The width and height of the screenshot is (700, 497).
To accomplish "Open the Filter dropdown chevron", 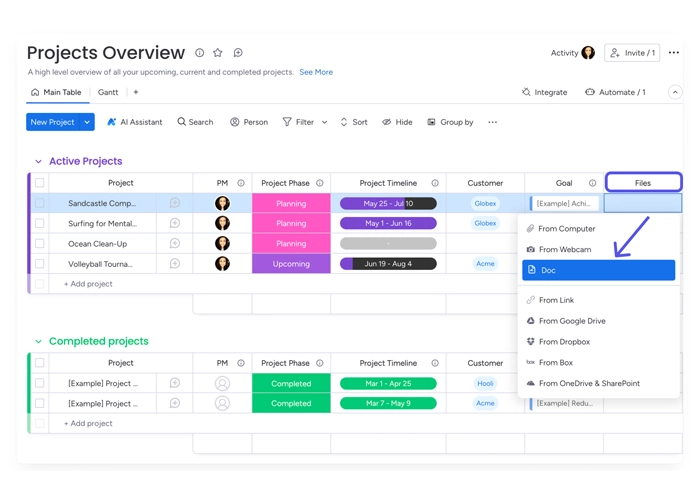I will (325, 122).
